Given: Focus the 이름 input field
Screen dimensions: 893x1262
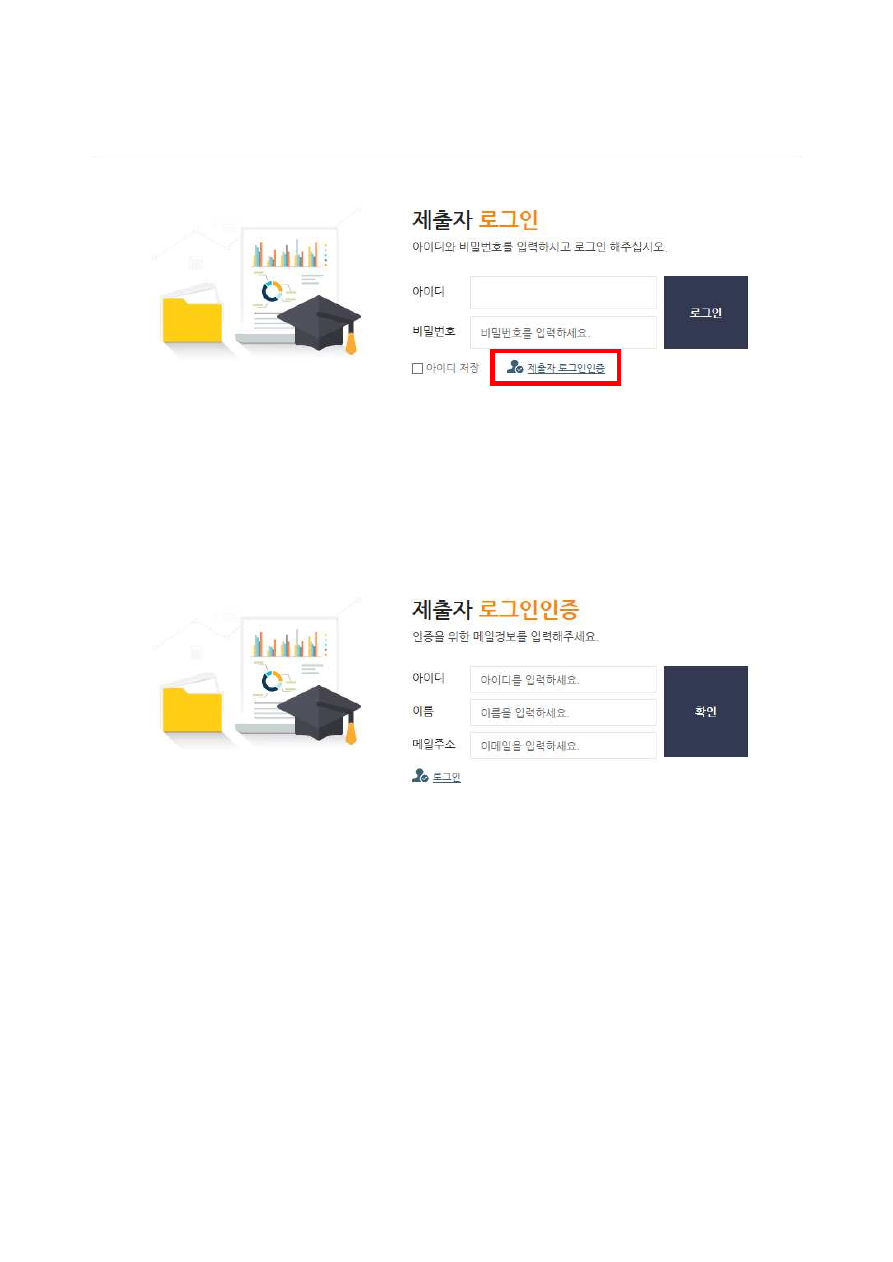Looking at the screenshot, I should click(564, 712).
